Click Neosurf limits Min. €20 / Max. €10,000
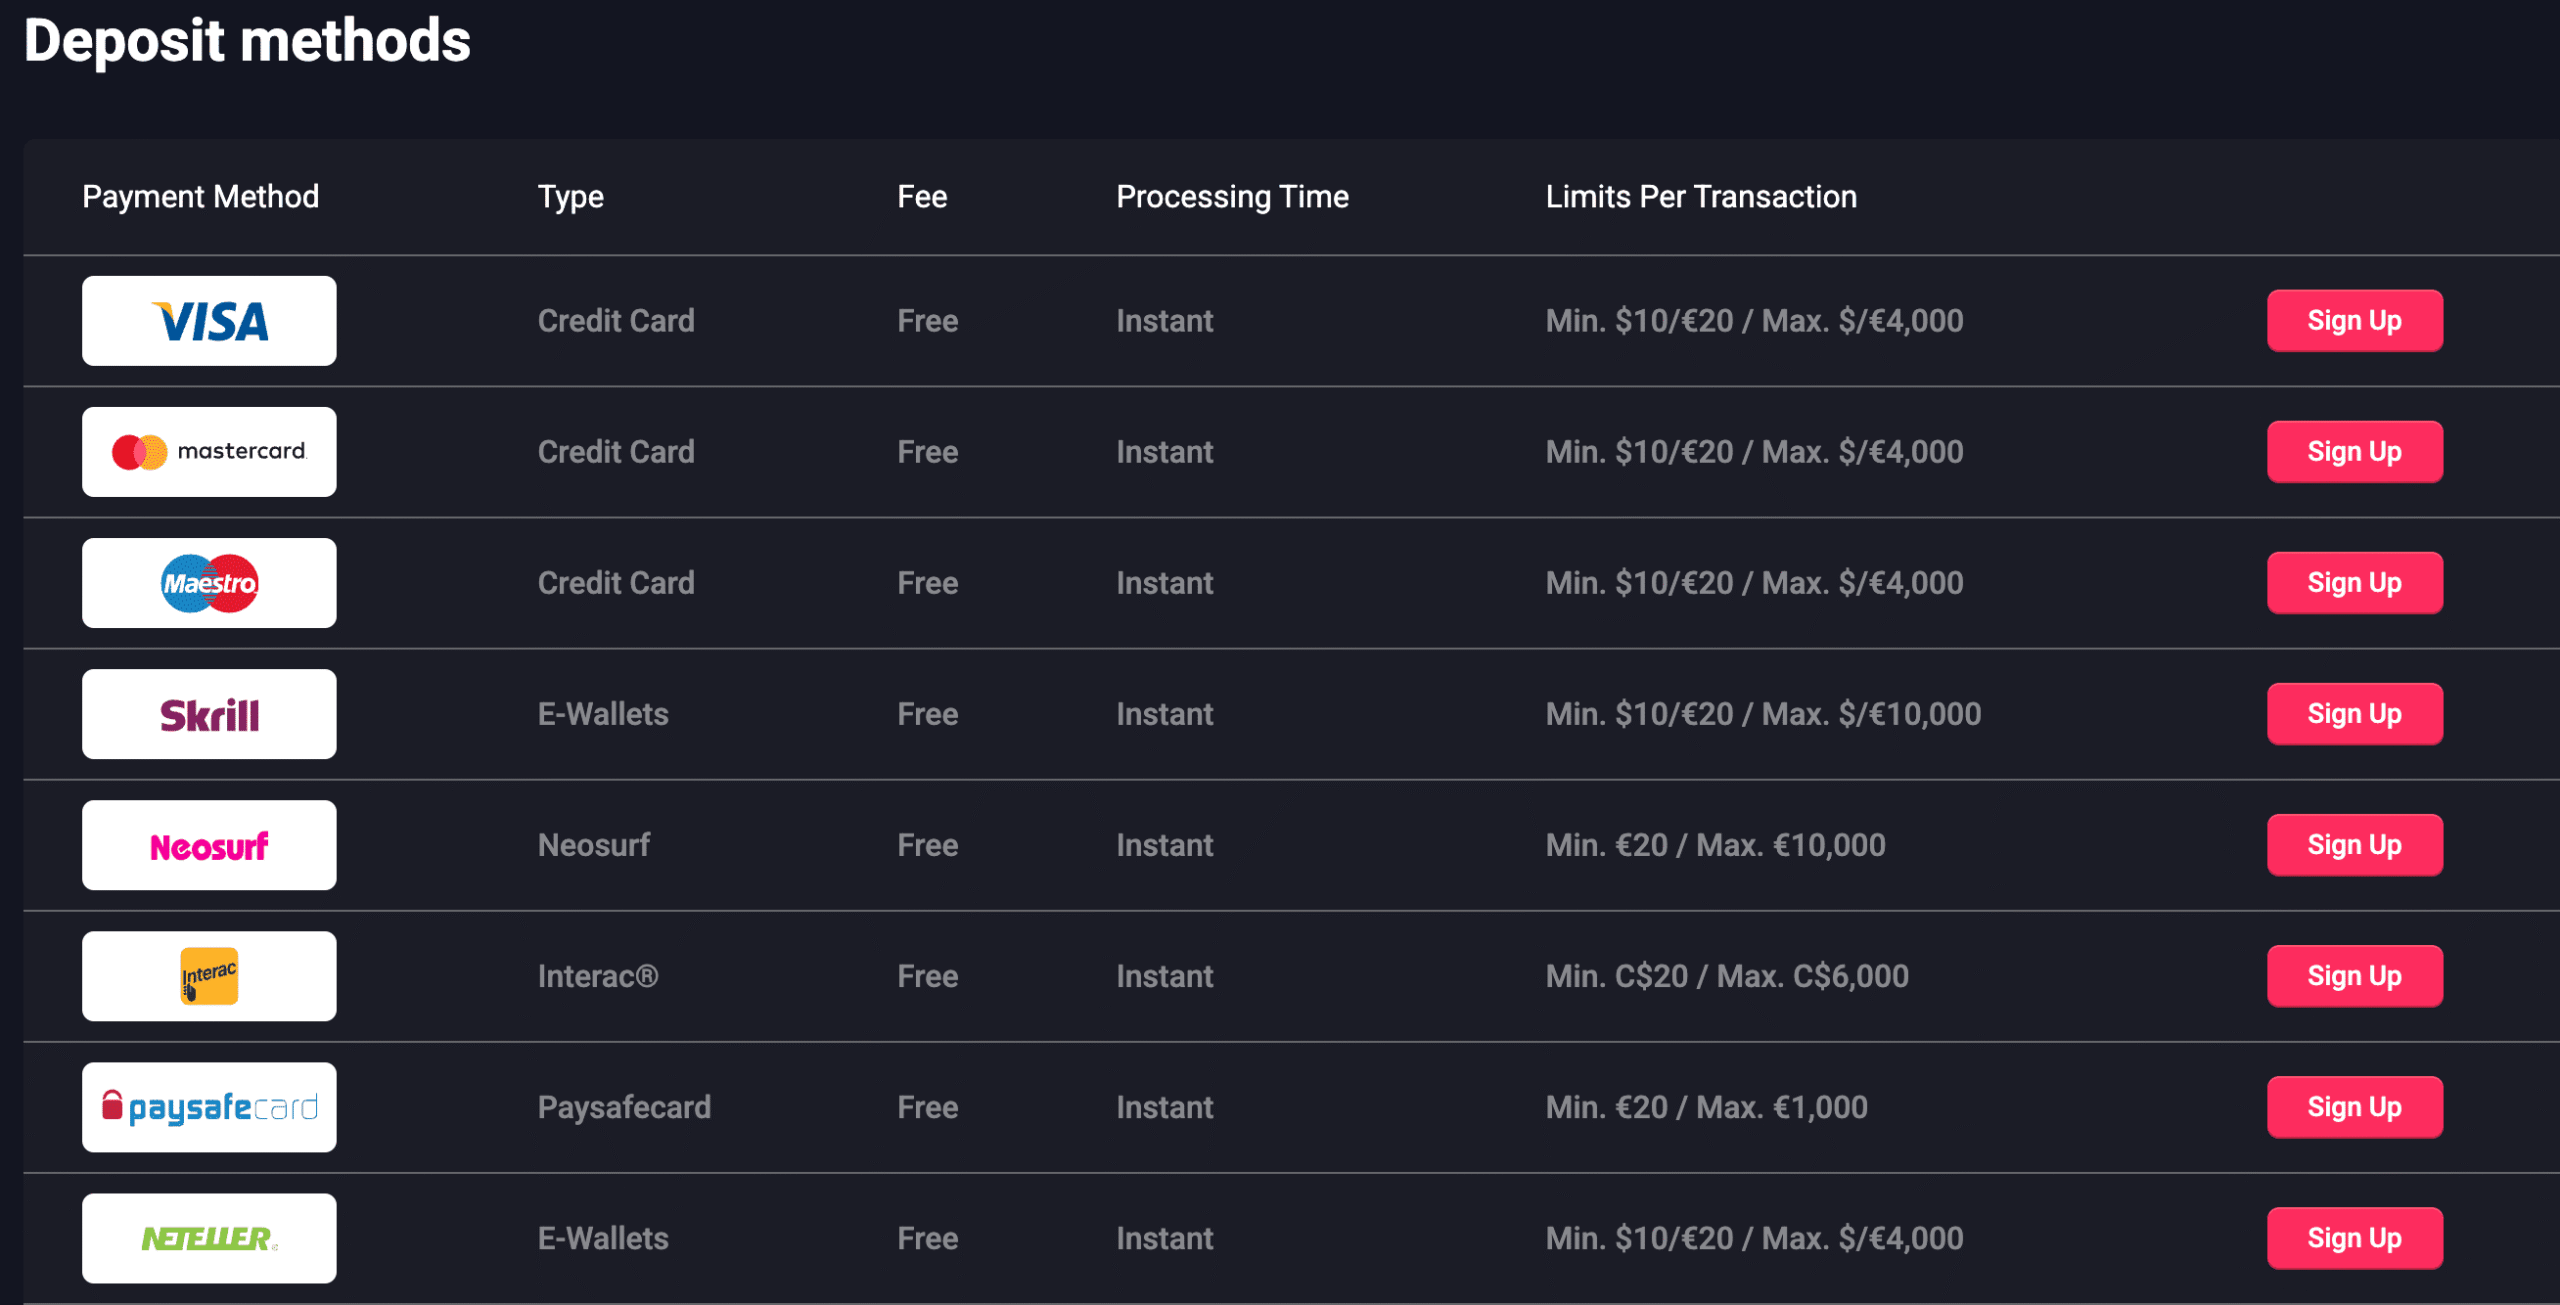Viewport: 2560px width, 1305px height. point(1716,845)
